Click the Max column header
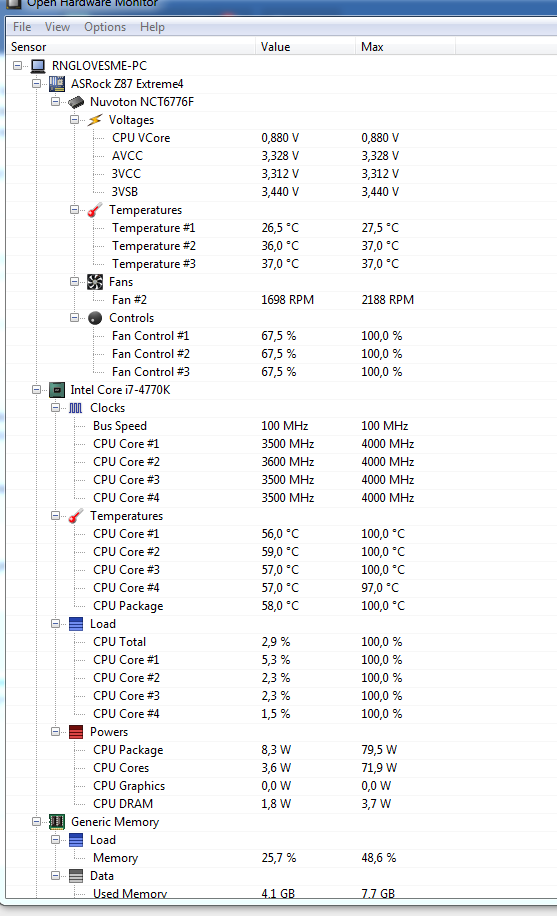 point(406,47)
